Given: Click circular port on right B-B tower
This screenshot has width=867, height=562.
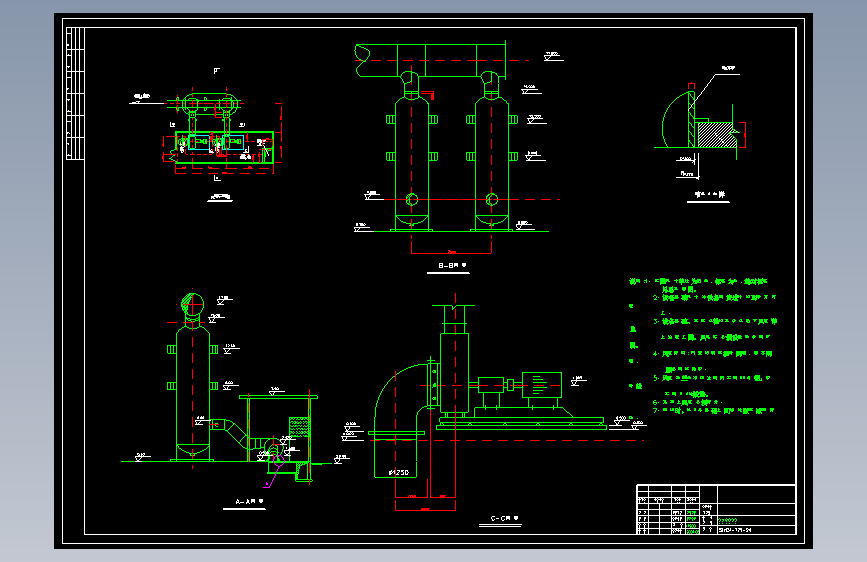Looking at the screenshot, I should (x=492, y=199).
